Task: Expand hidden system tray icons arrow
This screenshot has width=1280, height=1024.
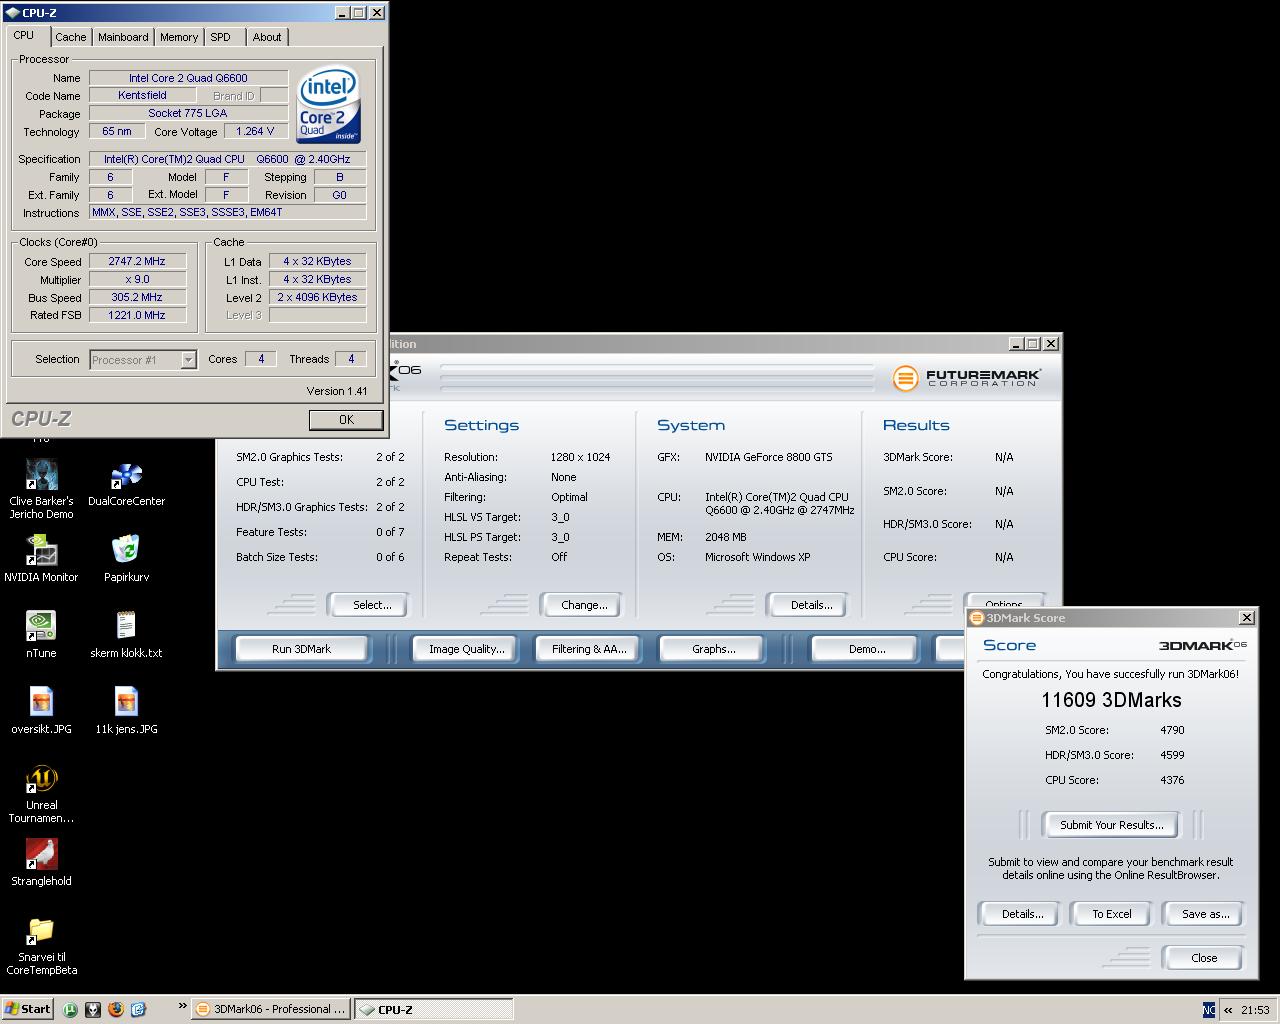Action: [x=1228, y=1010]
